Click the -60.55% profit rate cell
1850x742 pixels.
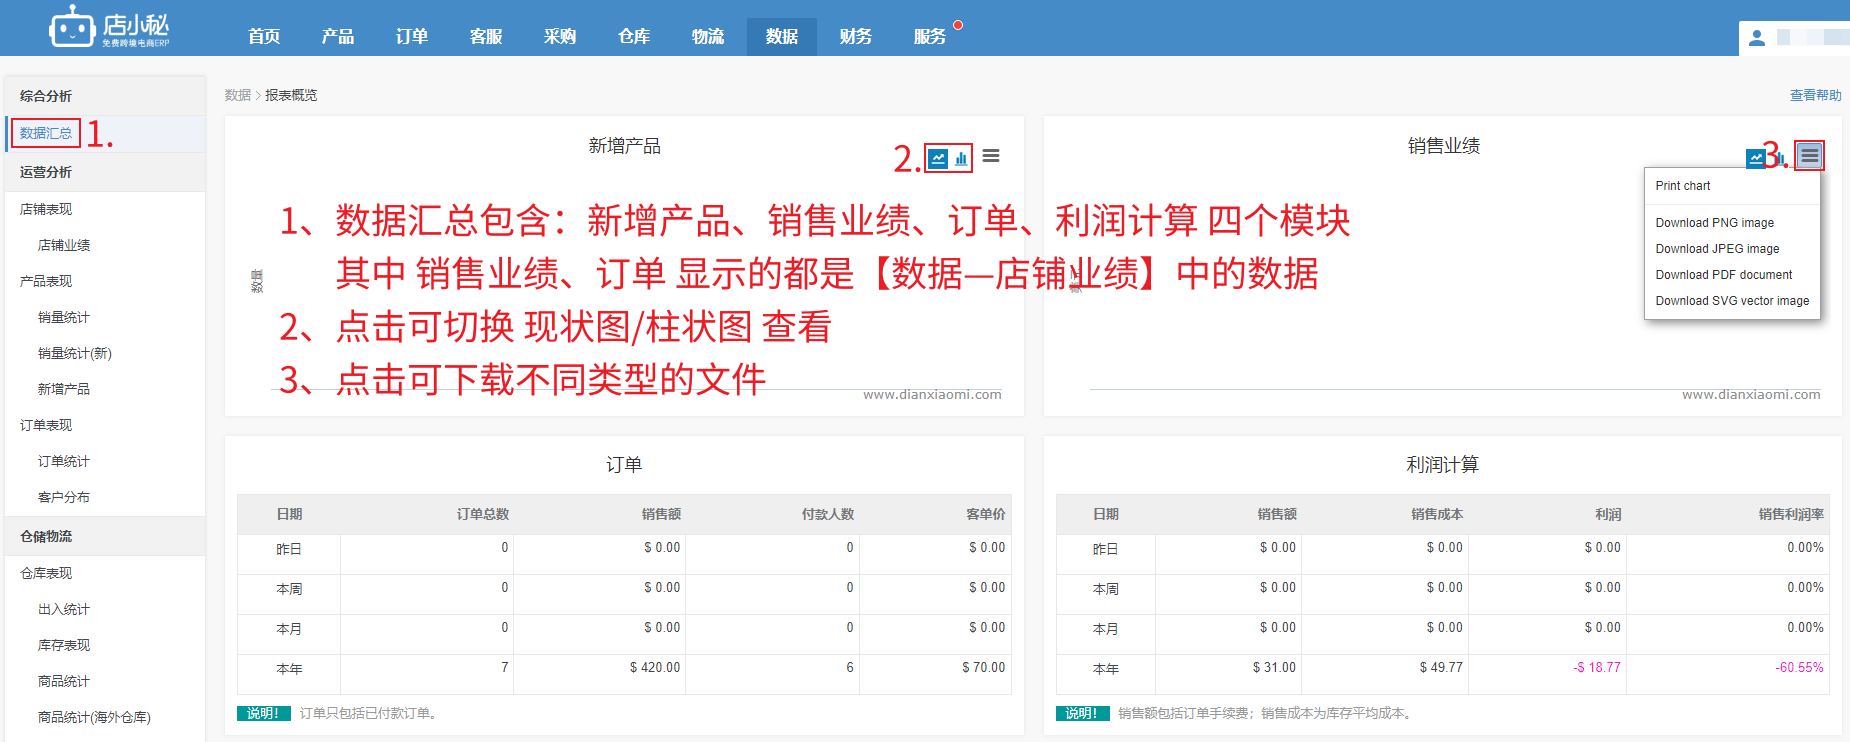[x=1799, y=667]
